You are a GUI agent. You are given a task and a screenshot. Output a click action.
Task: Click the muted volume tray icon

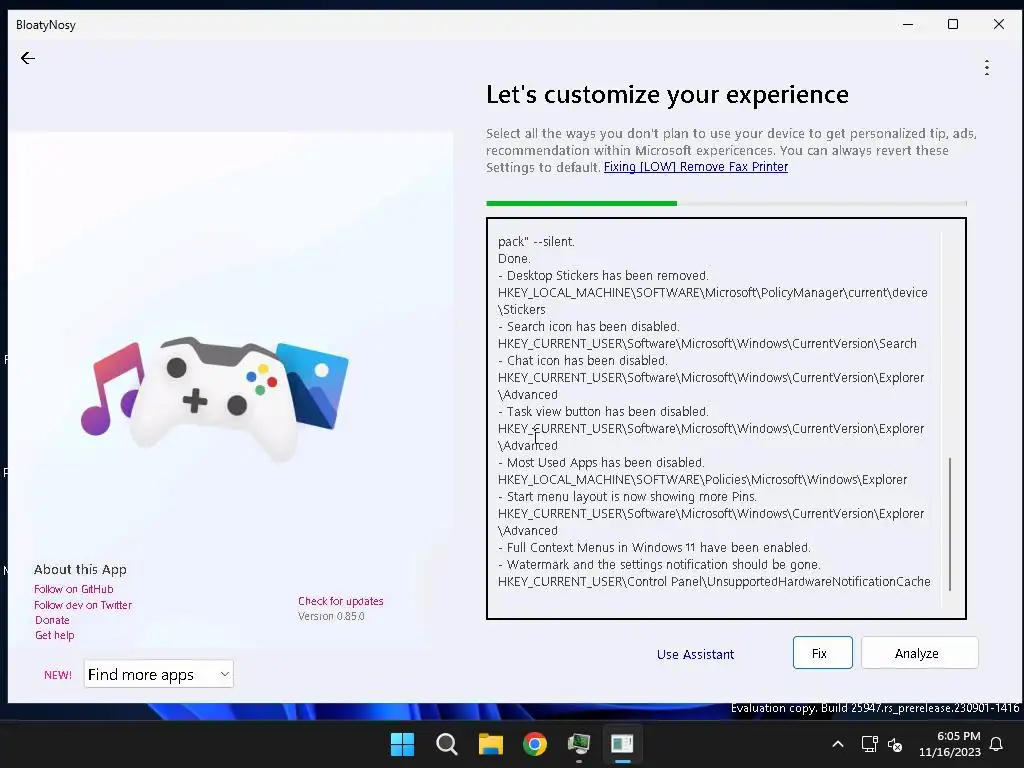895,744
